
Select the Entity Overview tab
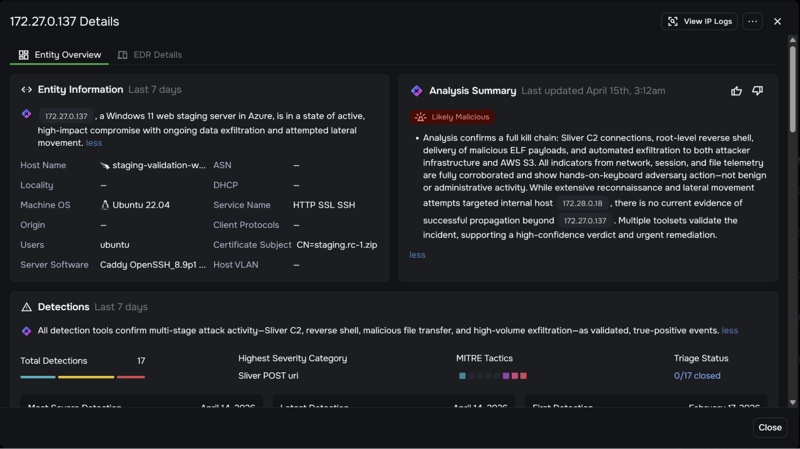(60, 55)
